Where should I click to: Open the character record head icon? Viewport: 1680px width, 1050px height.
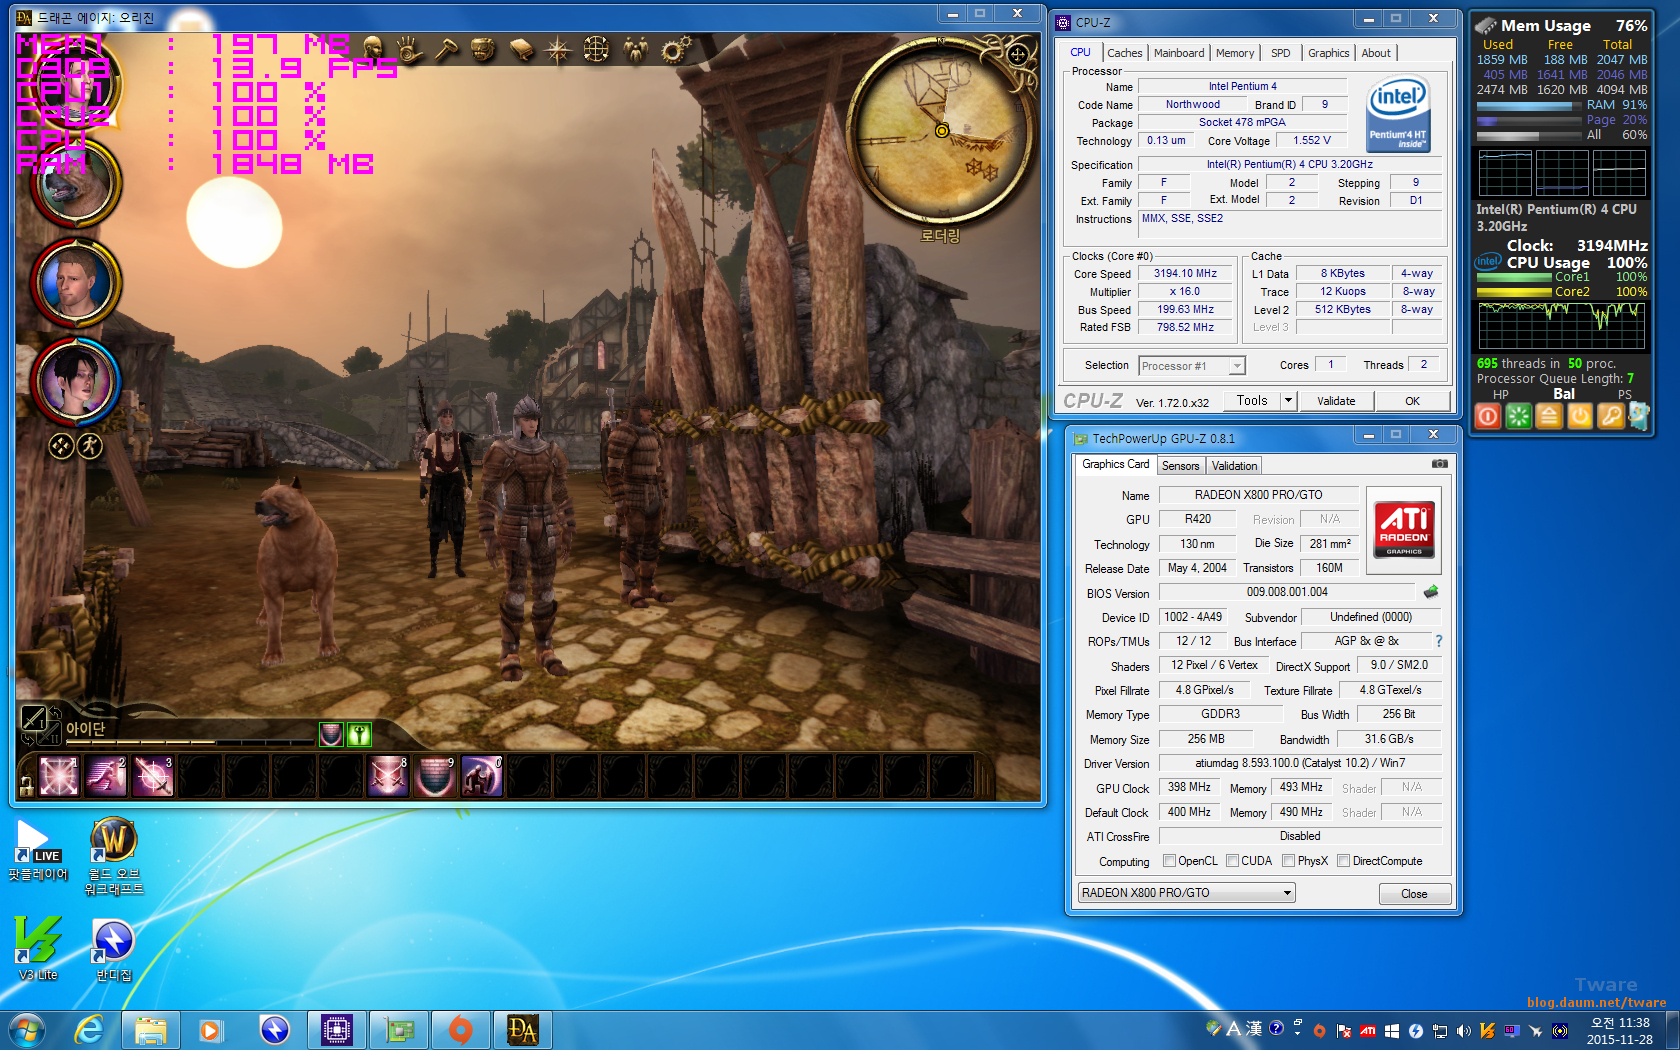(x=374, y=47)
